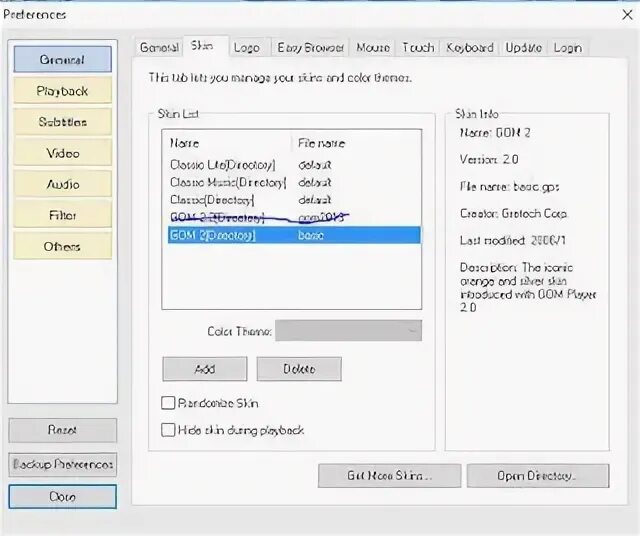
Task: Click the Delete skin button
Action: tap(299, 369)
